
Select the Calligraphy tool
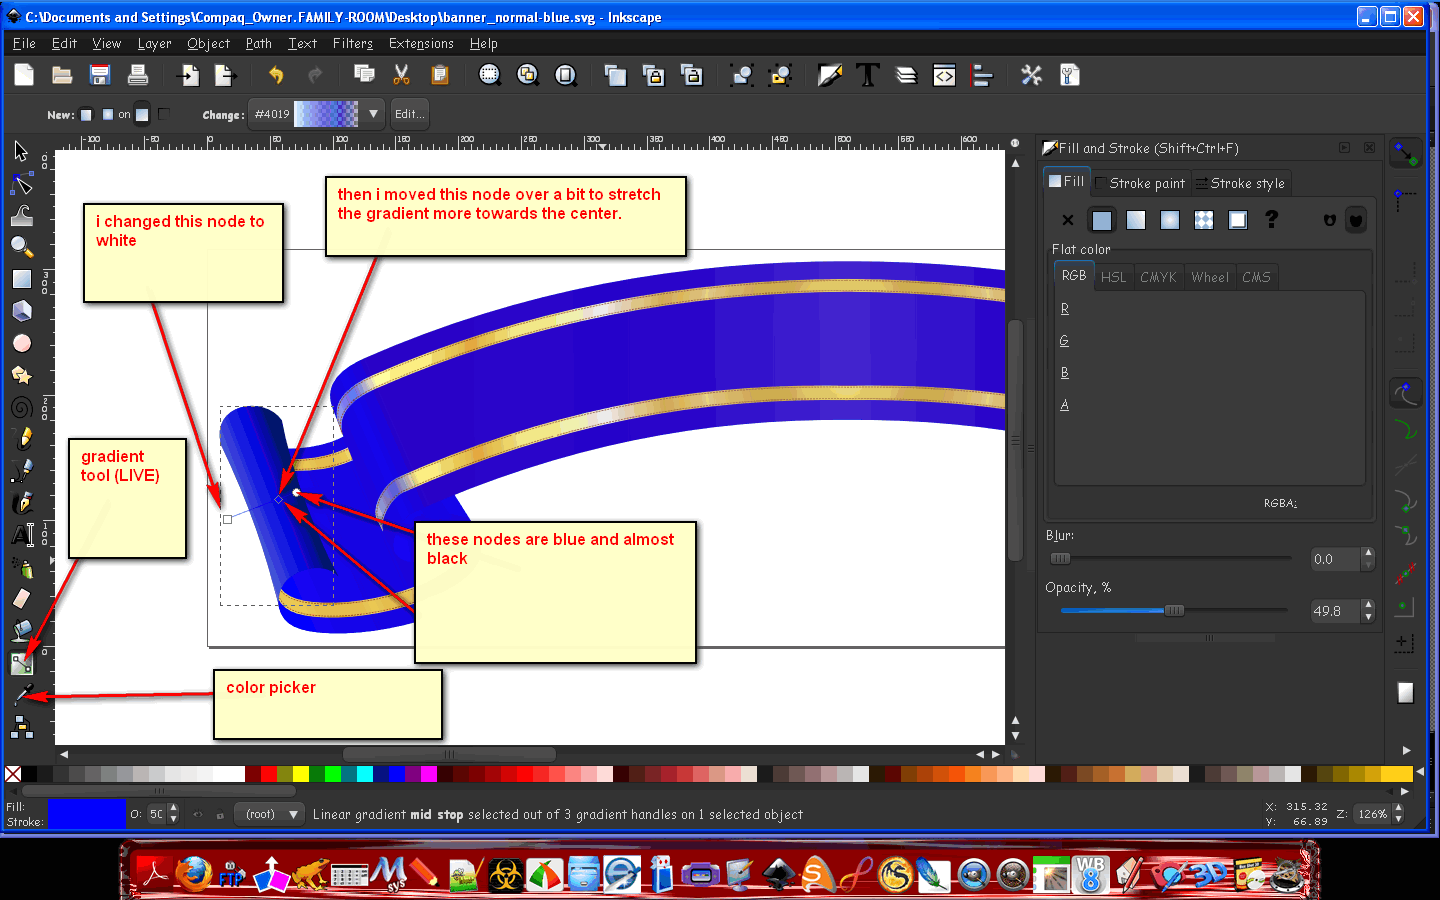click(x=21, y=503)
